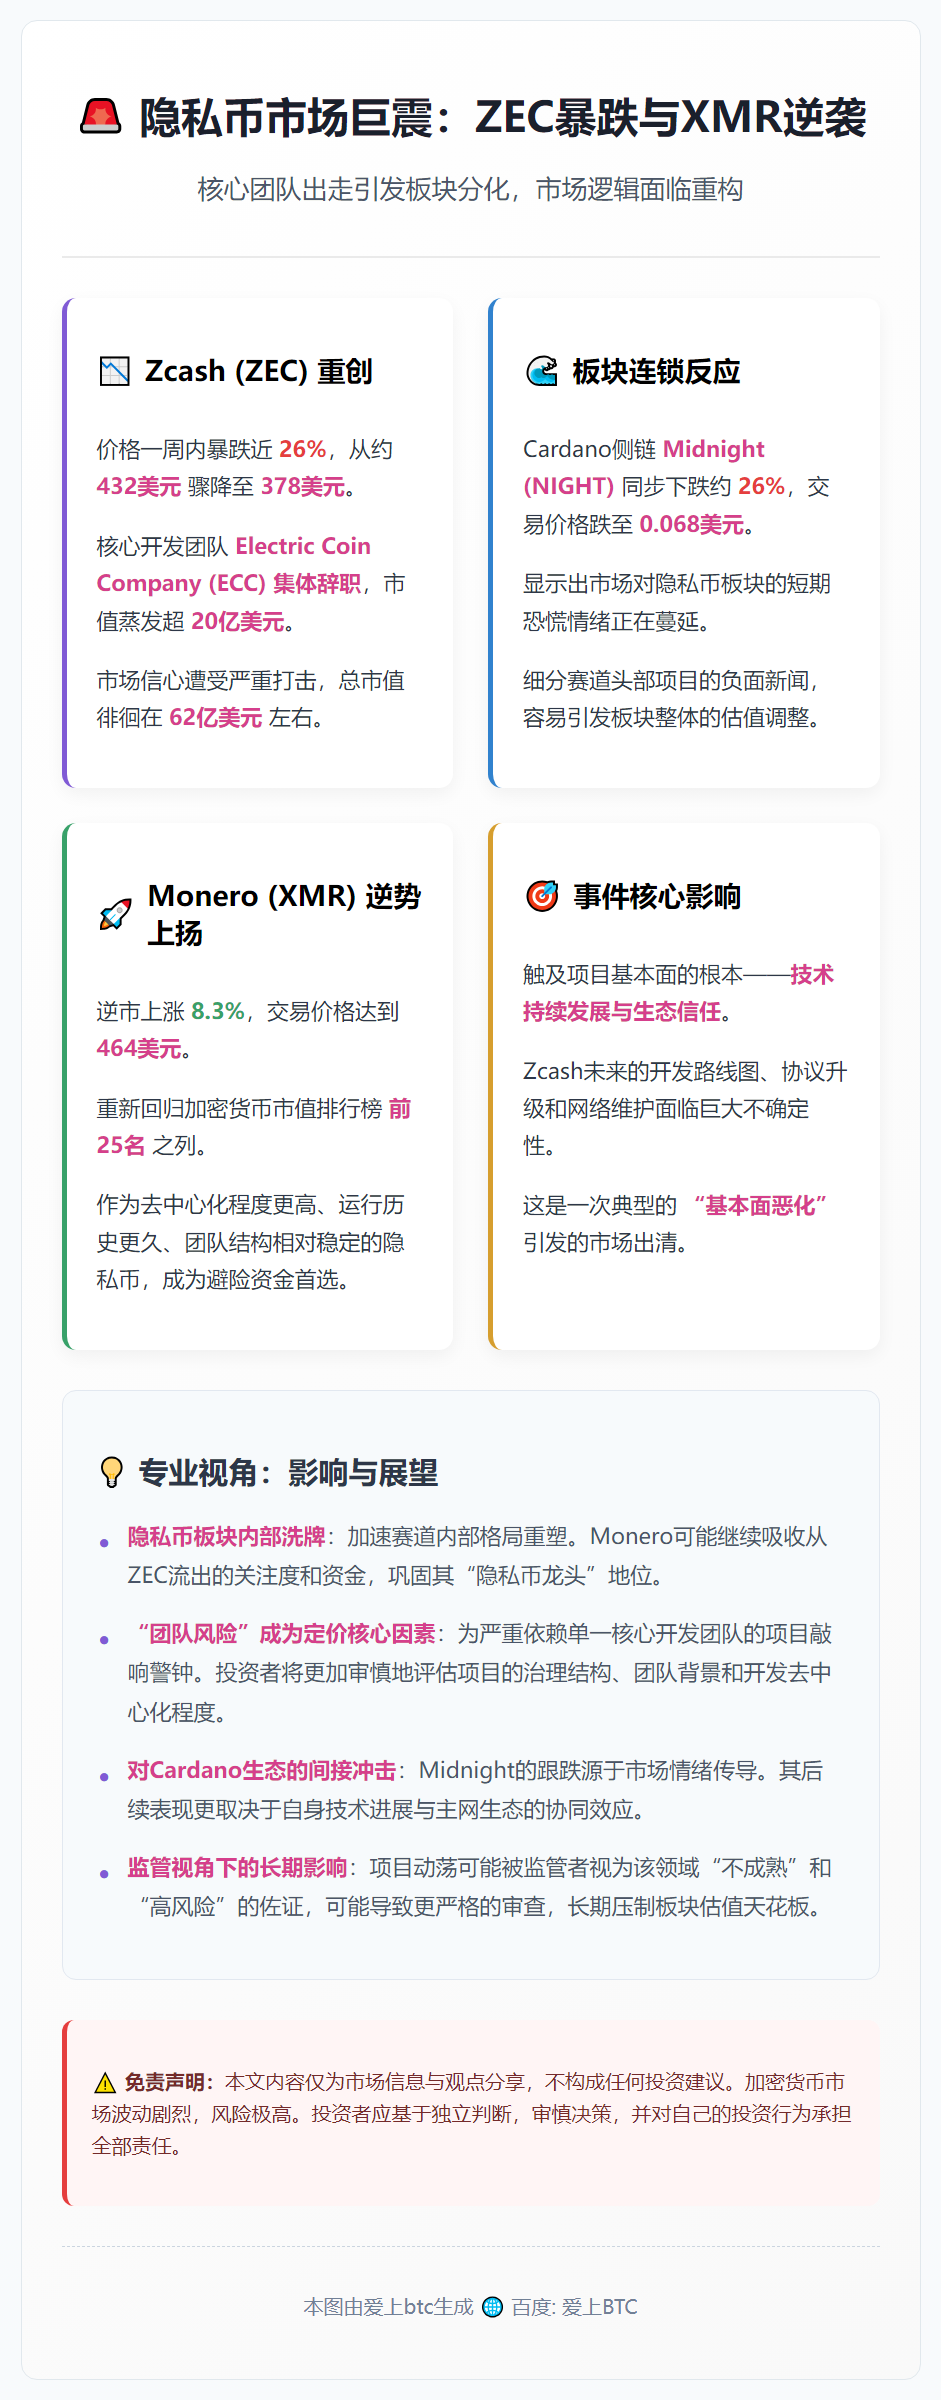Click the highlighted 62亿美元 figure
Image resolution: width=941 pixels, height=2400 pixels.
pyautogui.click(x=215, y=718)
